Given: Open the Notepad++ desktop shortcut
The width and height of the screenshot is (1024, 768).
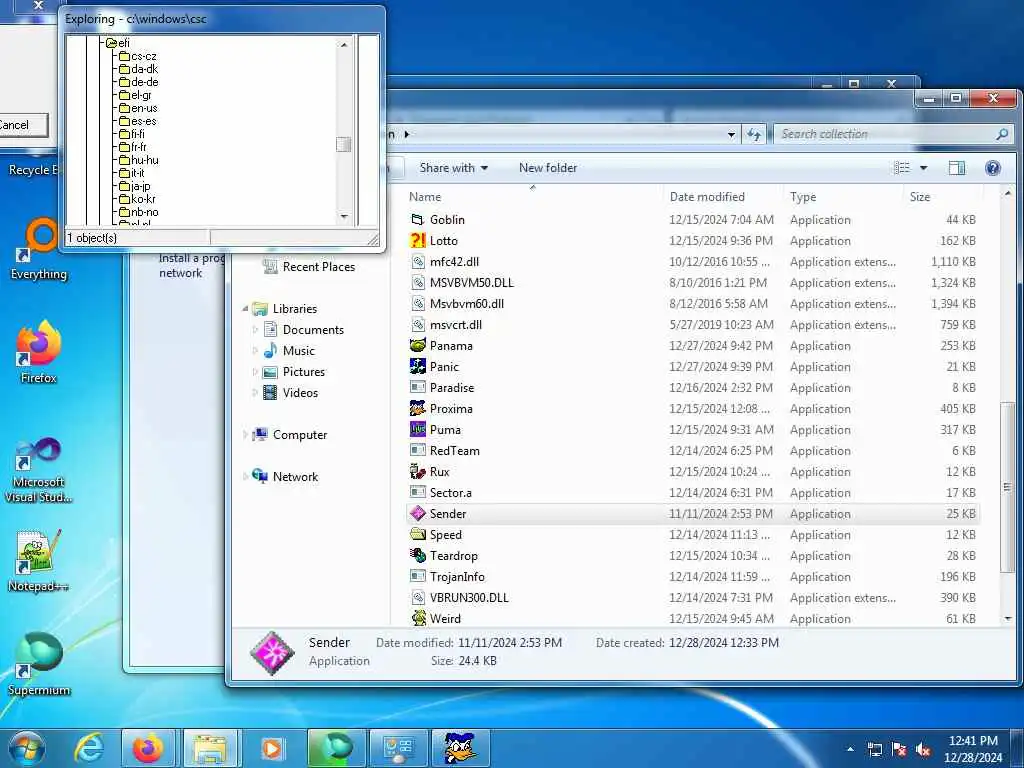Looking at the screenshot, I should [39, 560].
